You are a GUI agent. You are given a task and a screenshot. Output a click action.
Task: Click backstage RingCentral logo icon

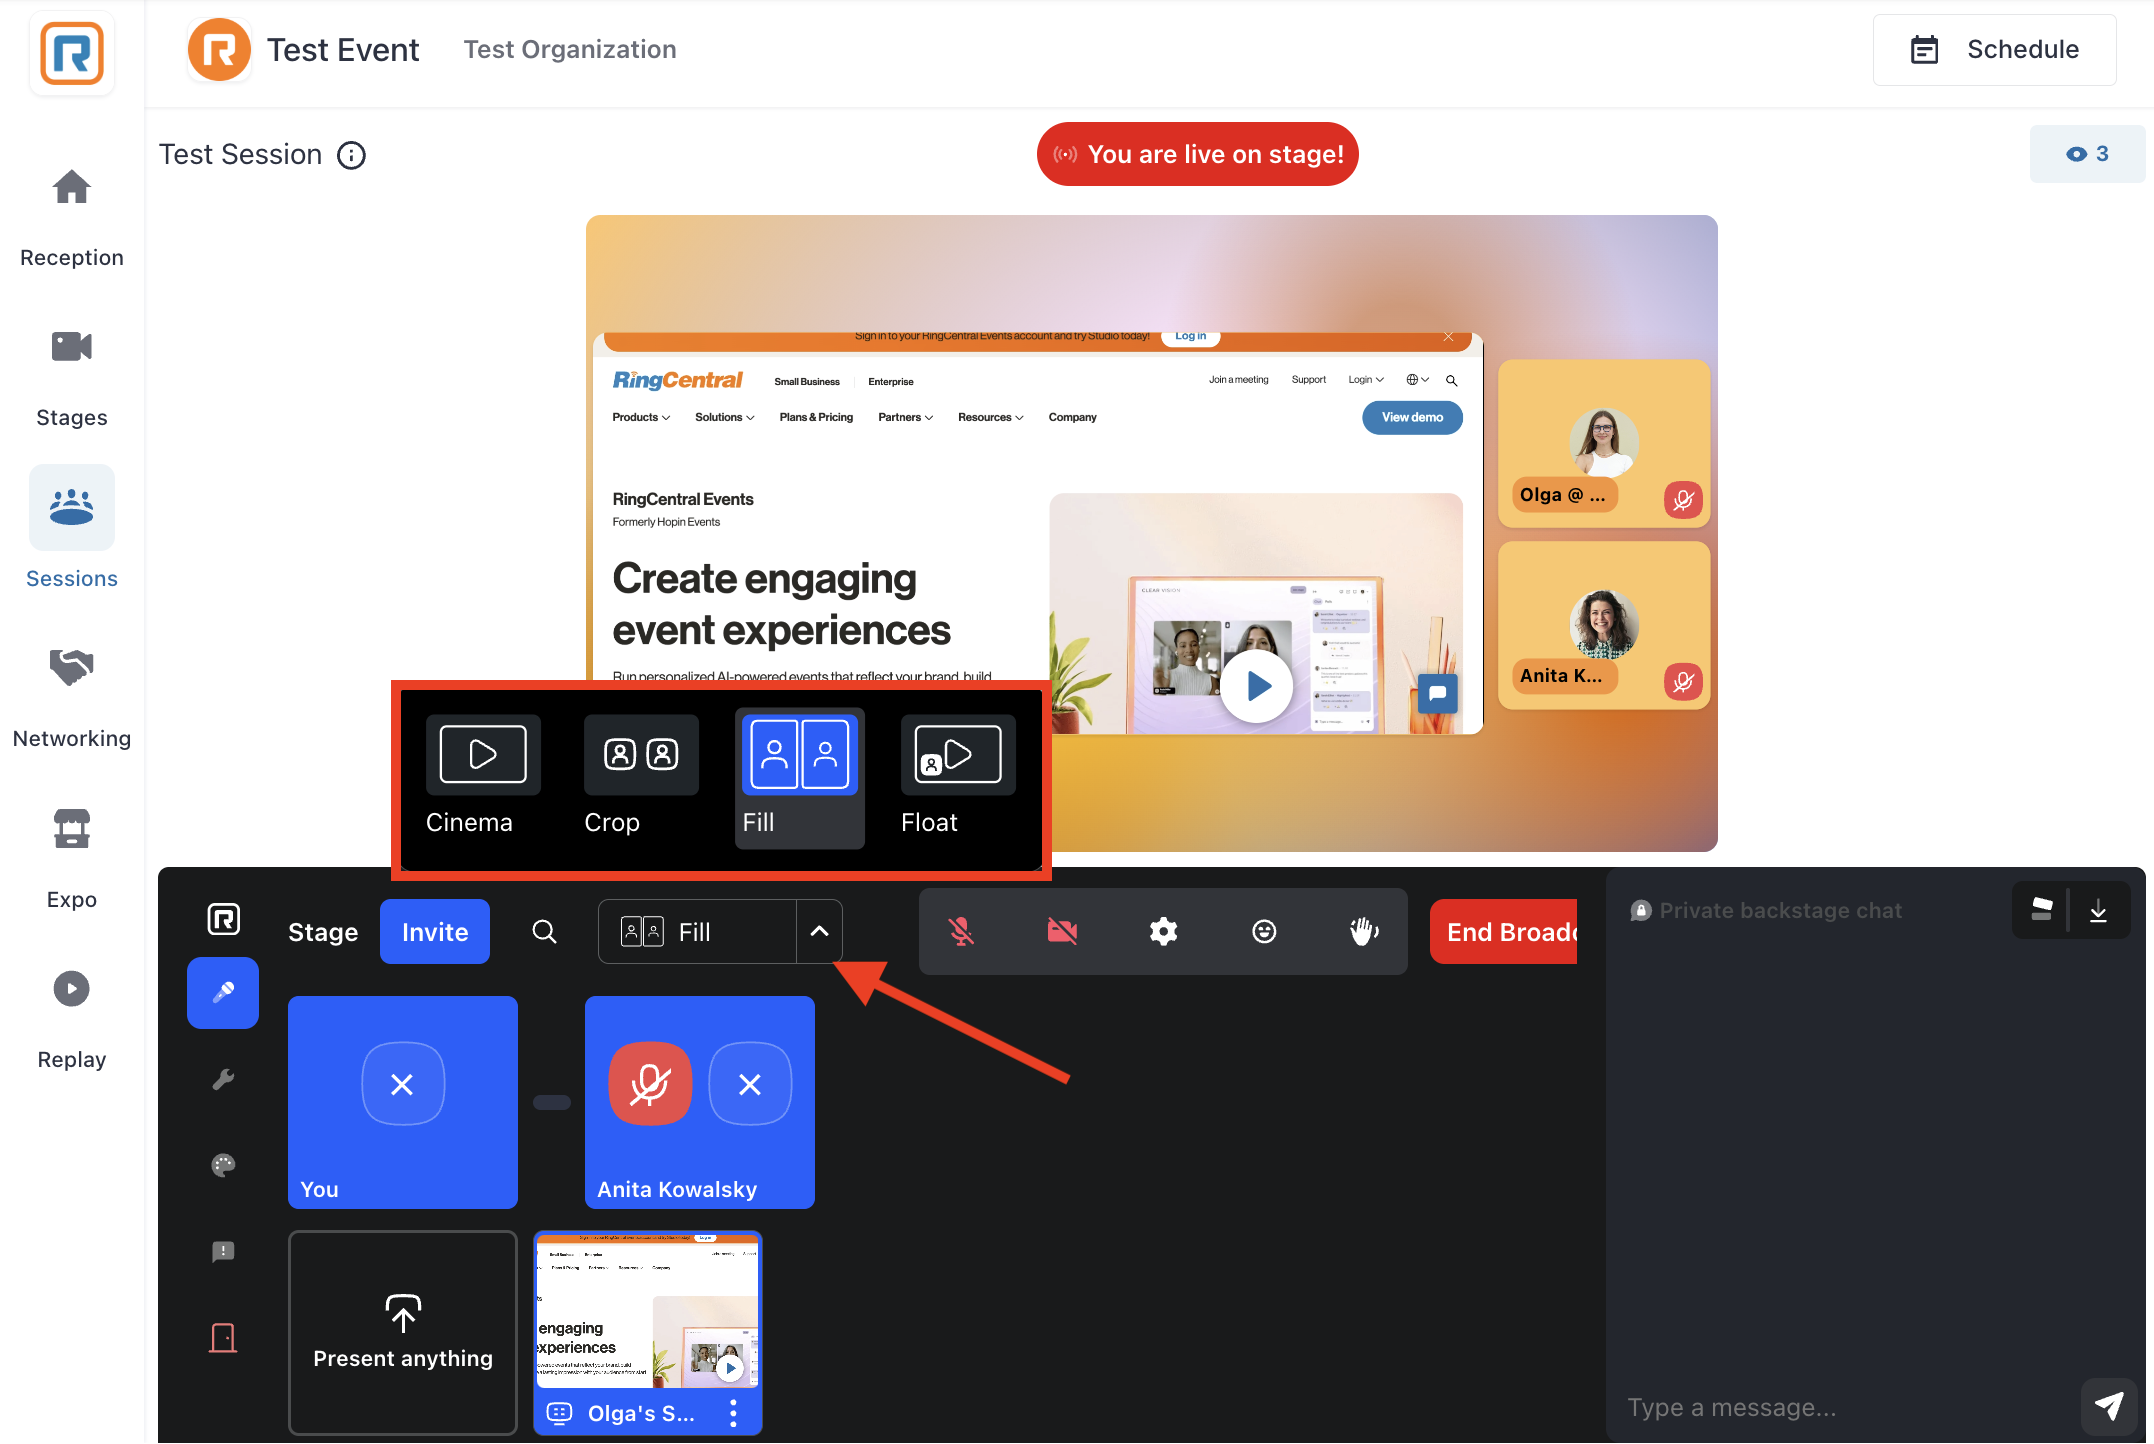pyautogui.click(x=223, y=918)
